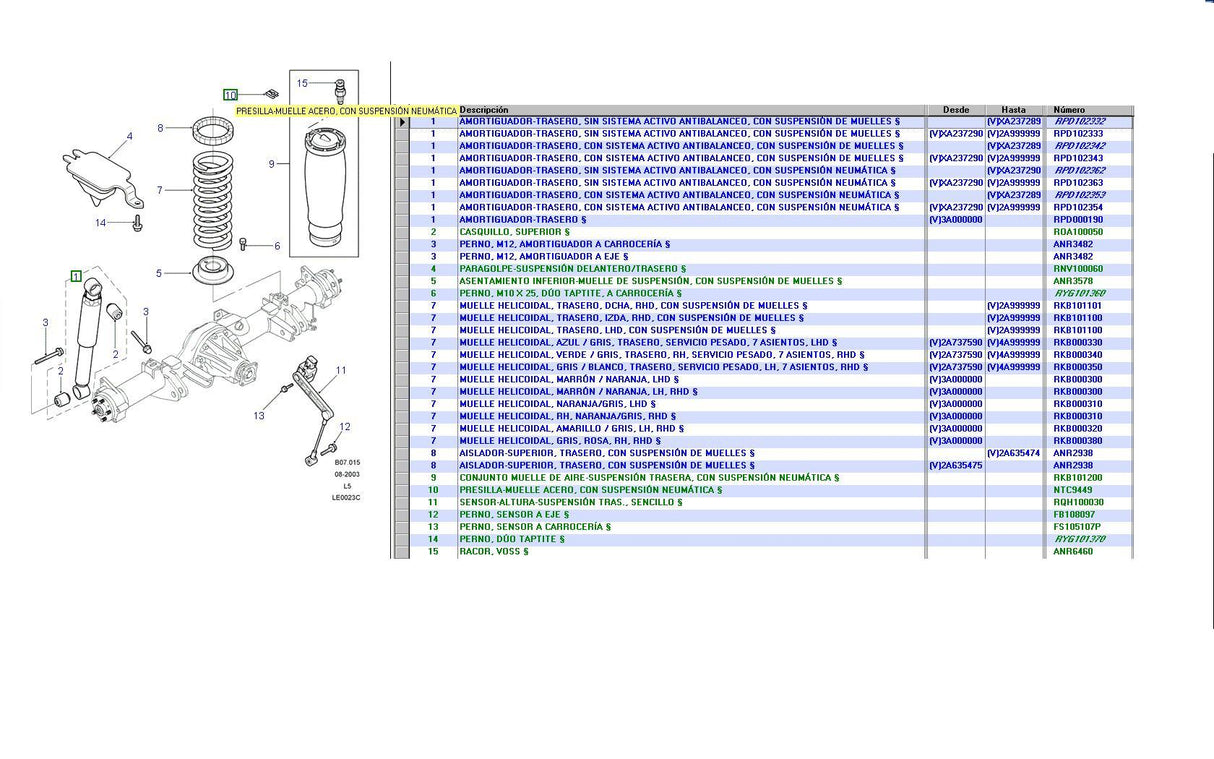Sort by the Número column header
Screen dimensions: 1214x759
pos(1088,110)
